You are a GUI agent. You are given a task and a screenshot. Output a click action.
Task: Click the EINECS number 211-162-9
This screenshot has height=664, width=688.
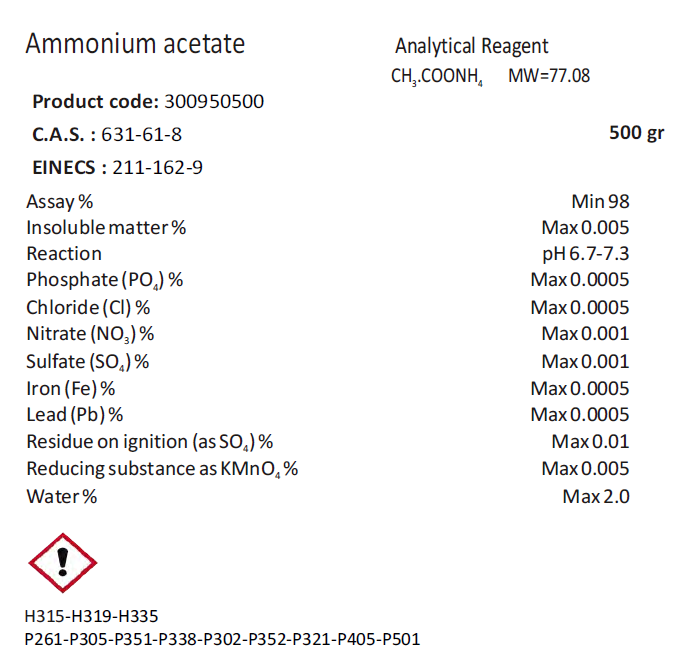click(158, 167)
